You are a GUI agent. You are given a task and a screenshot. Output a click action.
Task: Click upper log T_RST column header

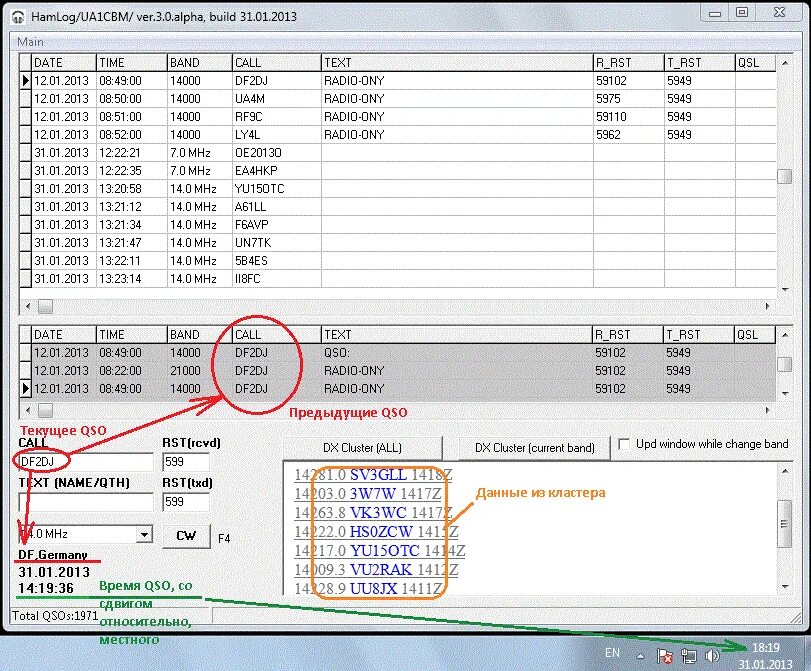pyautogui.click(x=699, y=63)
